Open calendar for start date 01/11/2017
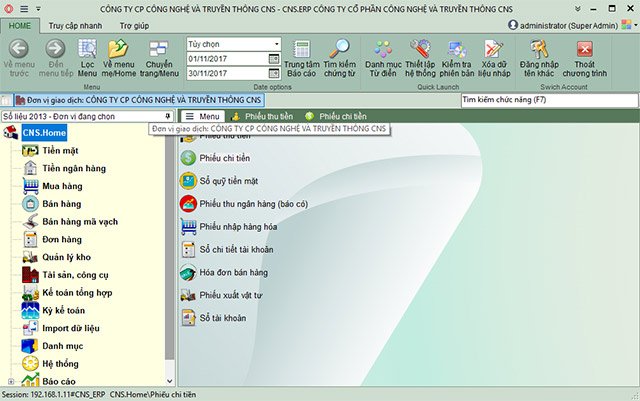This screenshot has height=401, width=640. [274, 59]
